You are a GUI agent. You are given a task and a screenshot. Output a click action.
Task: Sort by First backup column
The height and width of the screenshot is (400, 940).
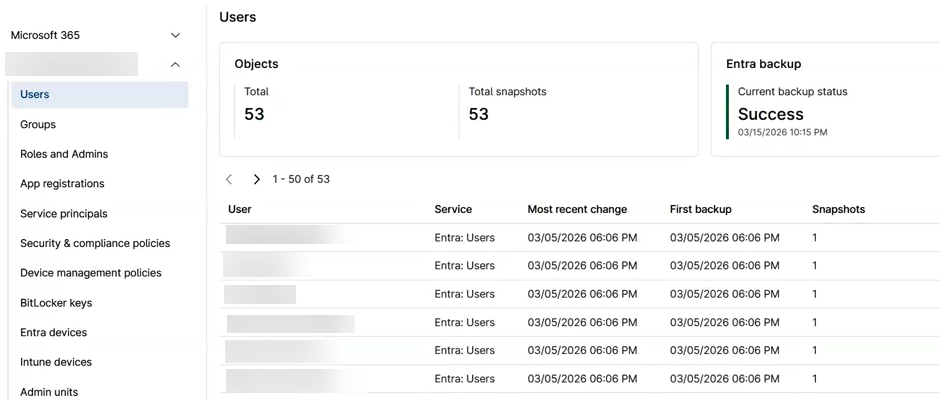point(701,209)
